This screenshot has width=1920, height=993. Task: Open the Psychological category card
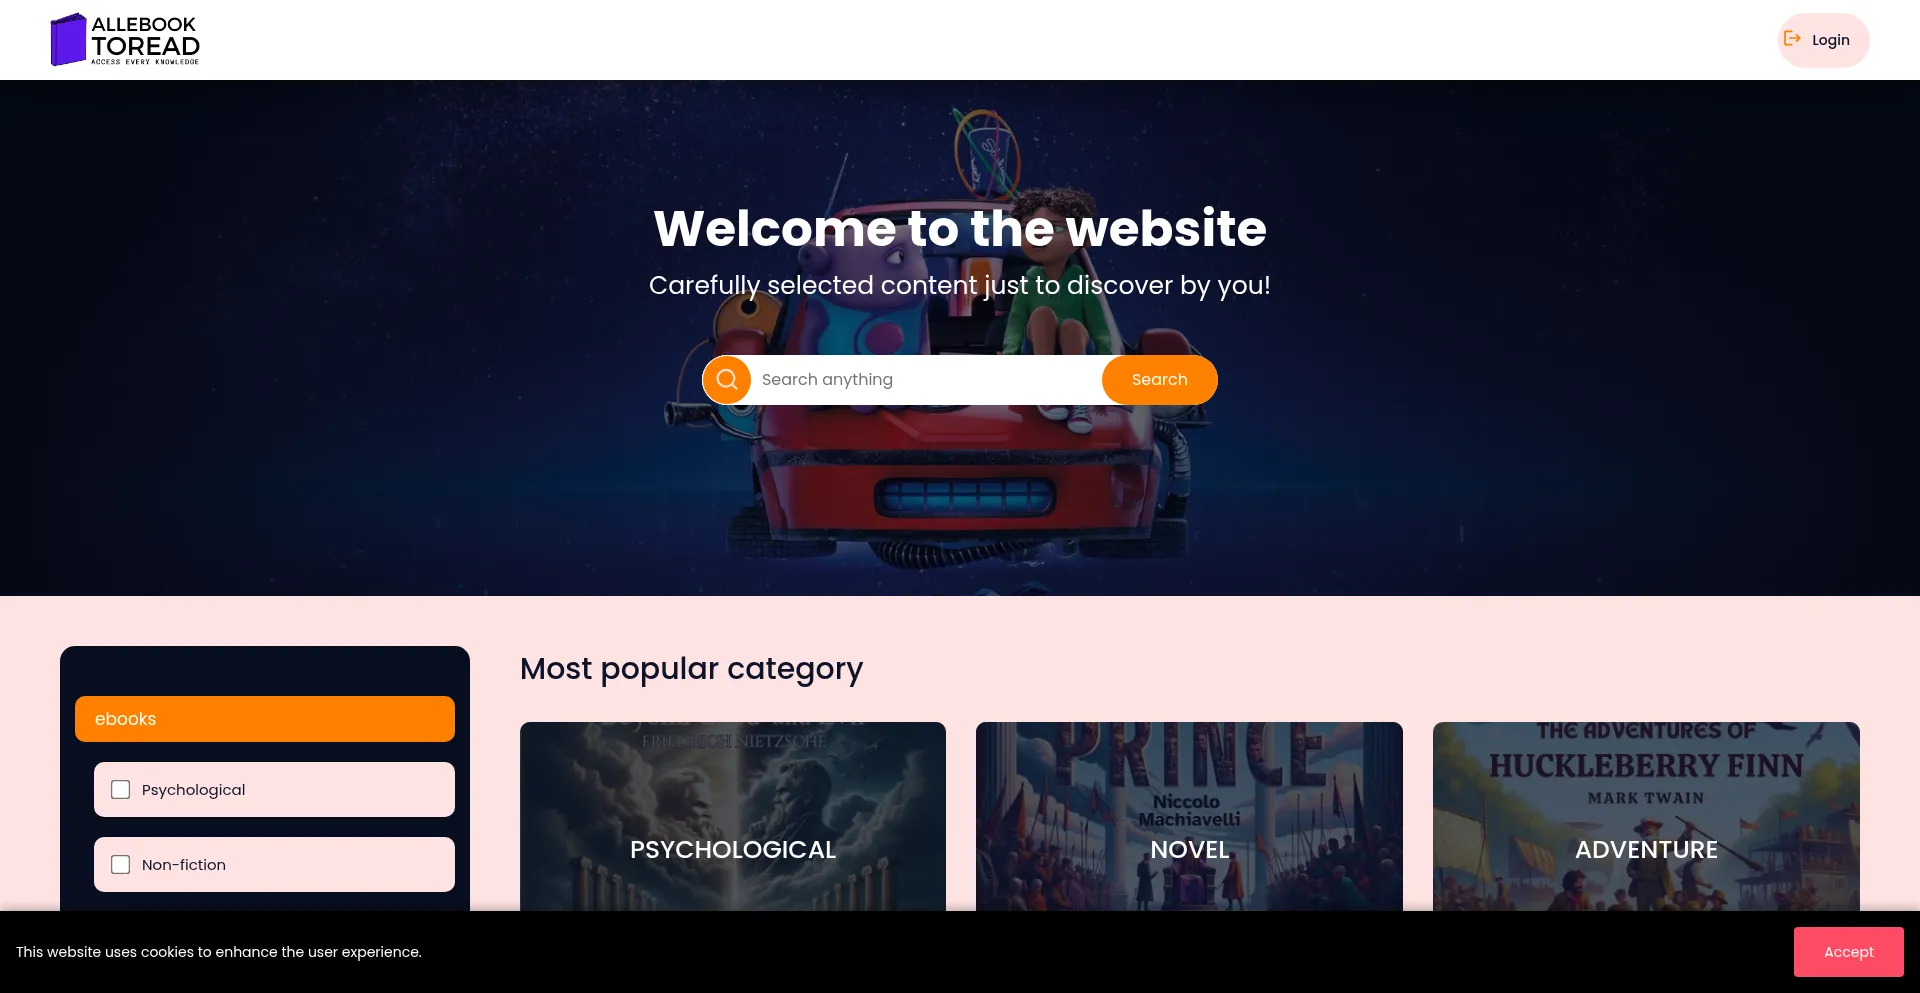pyautogui.click(x=733, y=817)
